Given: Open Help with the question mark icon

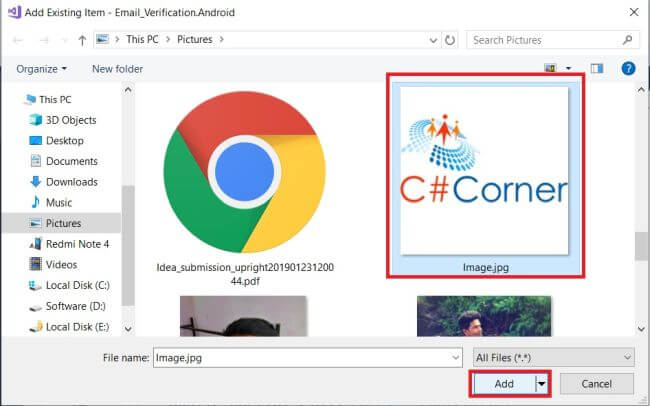Looking at the screenshot, I should (x=628, y=68).
